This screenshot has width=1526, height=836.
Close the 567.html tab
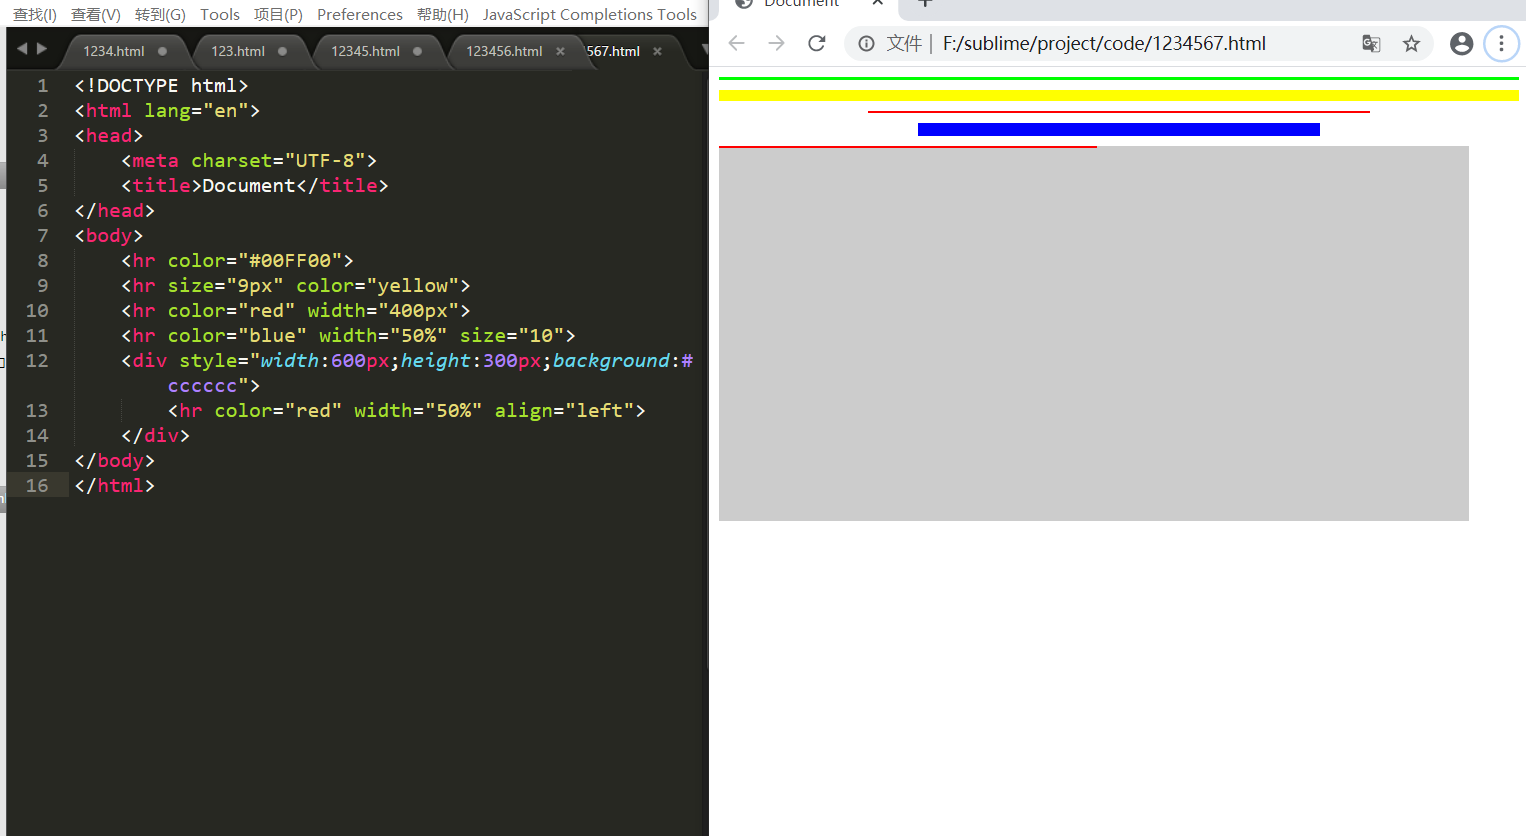pos(657,51)
